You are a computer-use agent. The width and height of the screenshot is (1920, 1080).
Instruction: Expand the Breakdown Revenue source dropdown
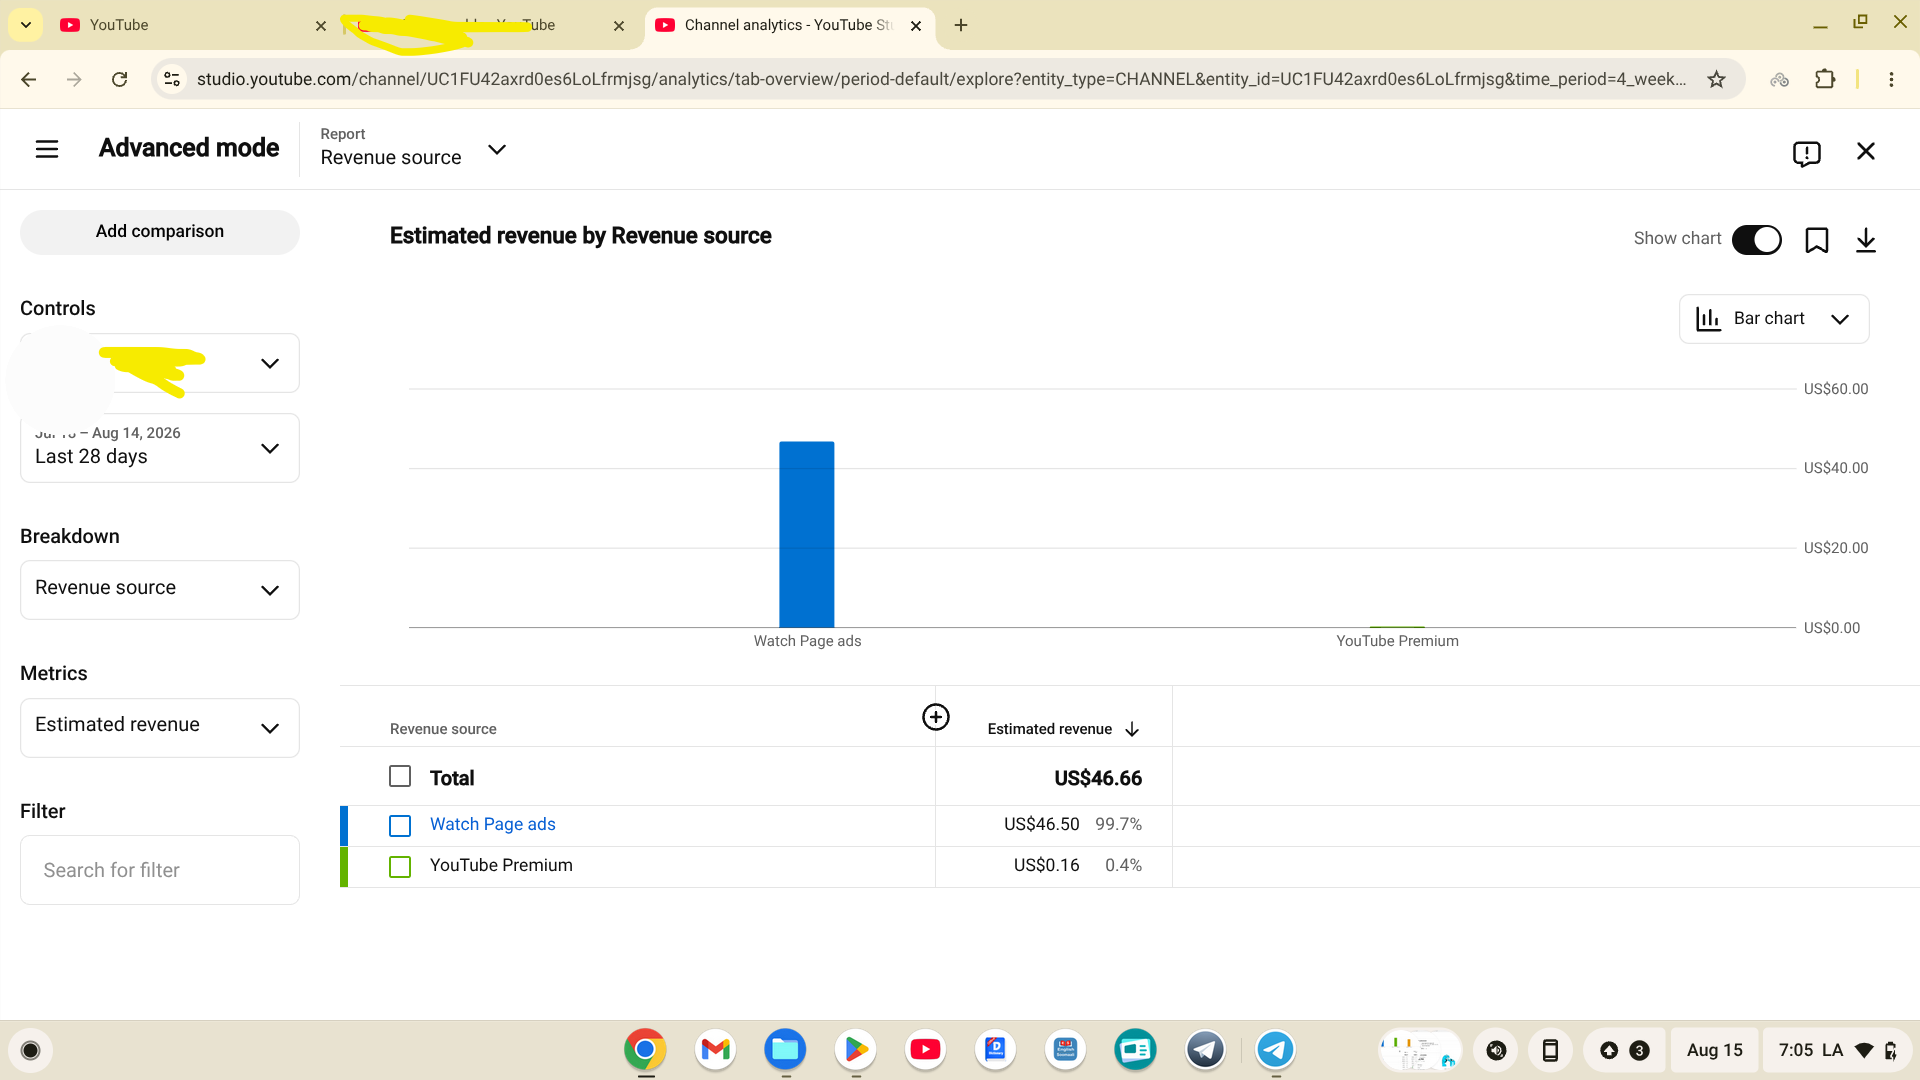coord(160,590)
